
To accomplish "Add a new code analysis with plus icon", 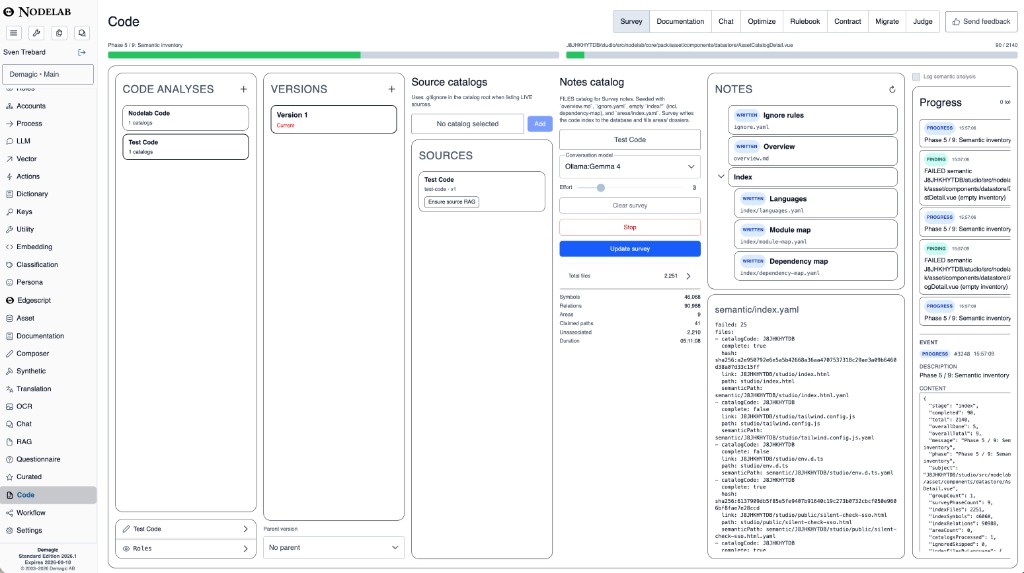I will point(244,89).
